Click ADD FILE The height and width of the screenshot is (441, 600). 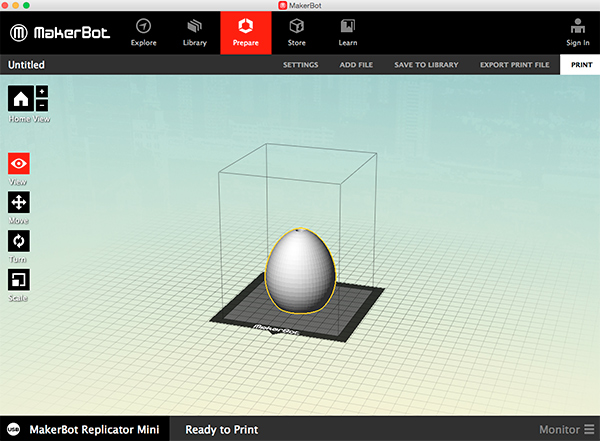[356, 65]
